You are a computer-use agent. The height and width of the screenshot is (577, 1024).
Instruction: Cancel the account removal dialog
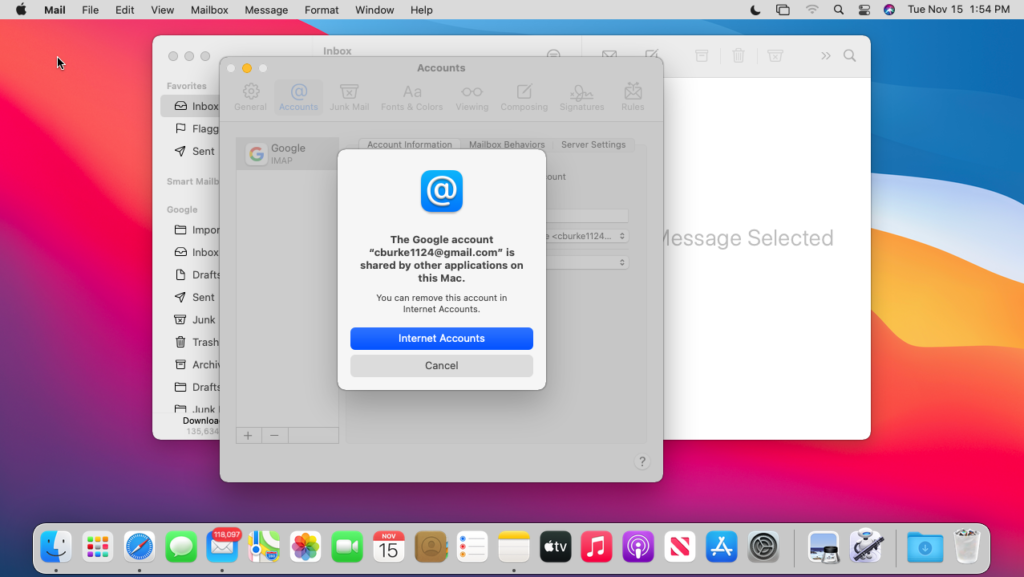(441, 366)
